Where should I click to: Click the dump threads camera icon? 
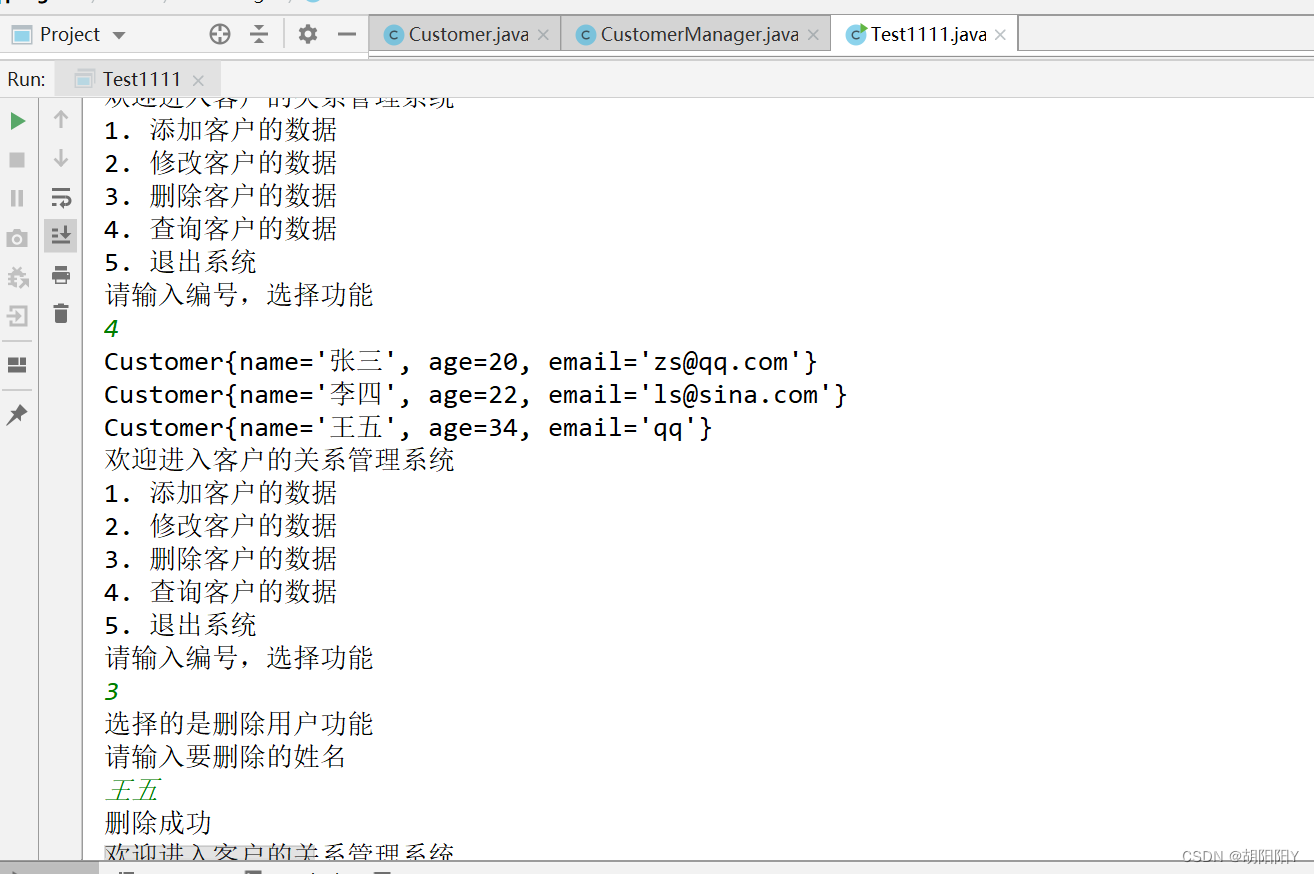click(17, 238)
